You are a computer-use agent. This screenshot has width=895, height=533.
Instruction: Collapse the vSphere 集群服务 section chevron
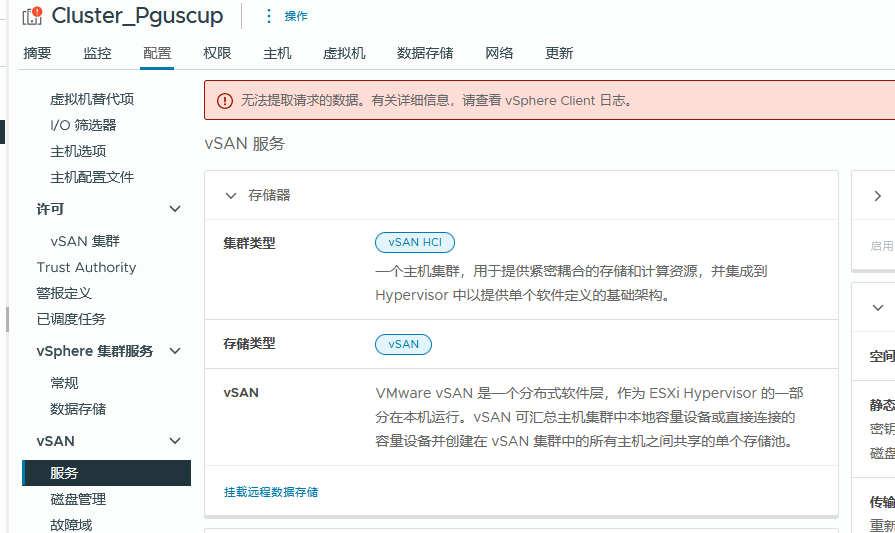pyautogui.click(x=175, y=351)
